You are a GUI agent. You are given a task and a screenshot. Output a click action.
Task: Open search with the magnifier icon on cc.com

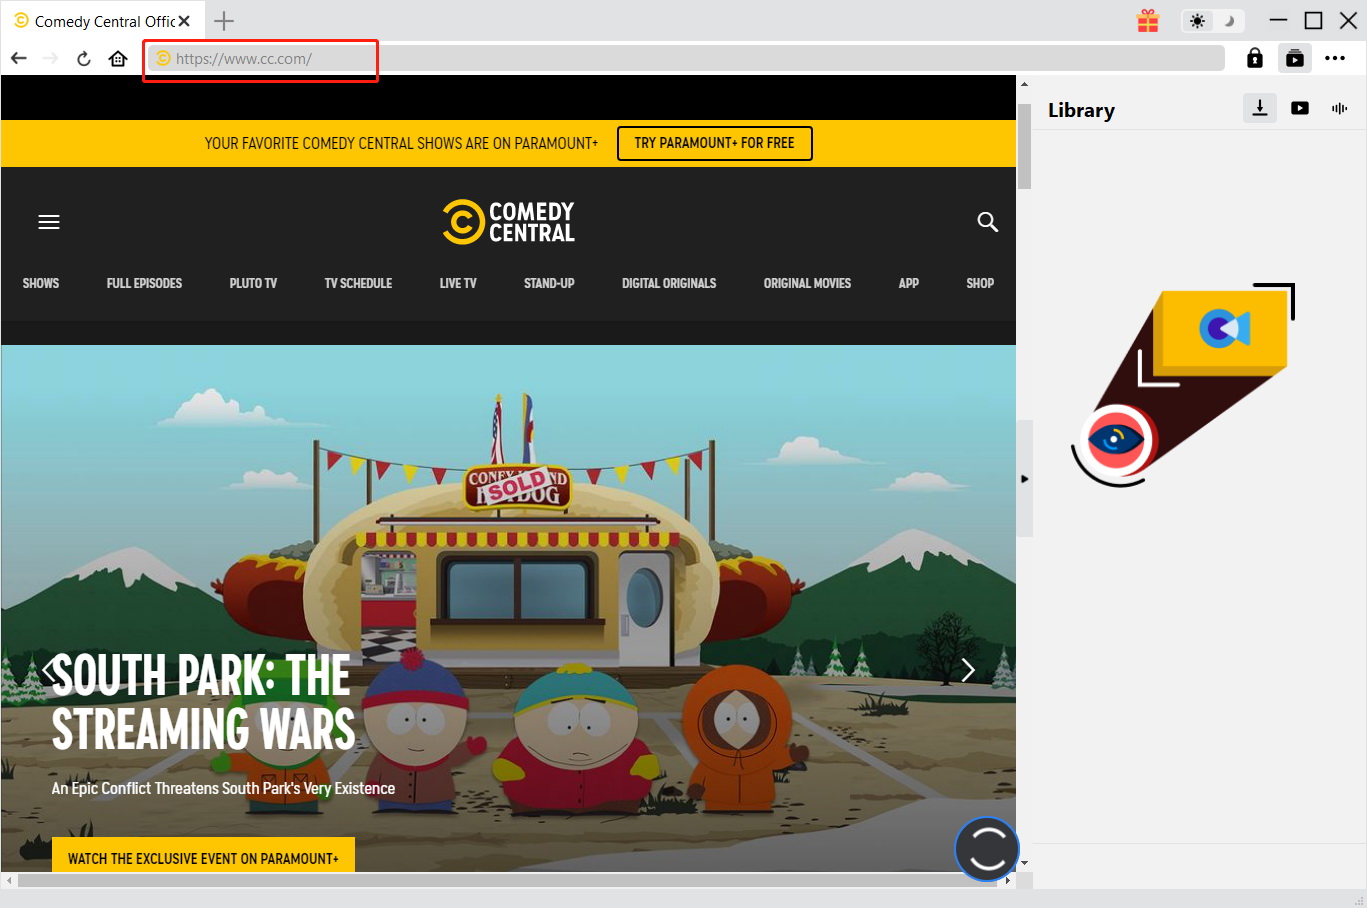987,222
